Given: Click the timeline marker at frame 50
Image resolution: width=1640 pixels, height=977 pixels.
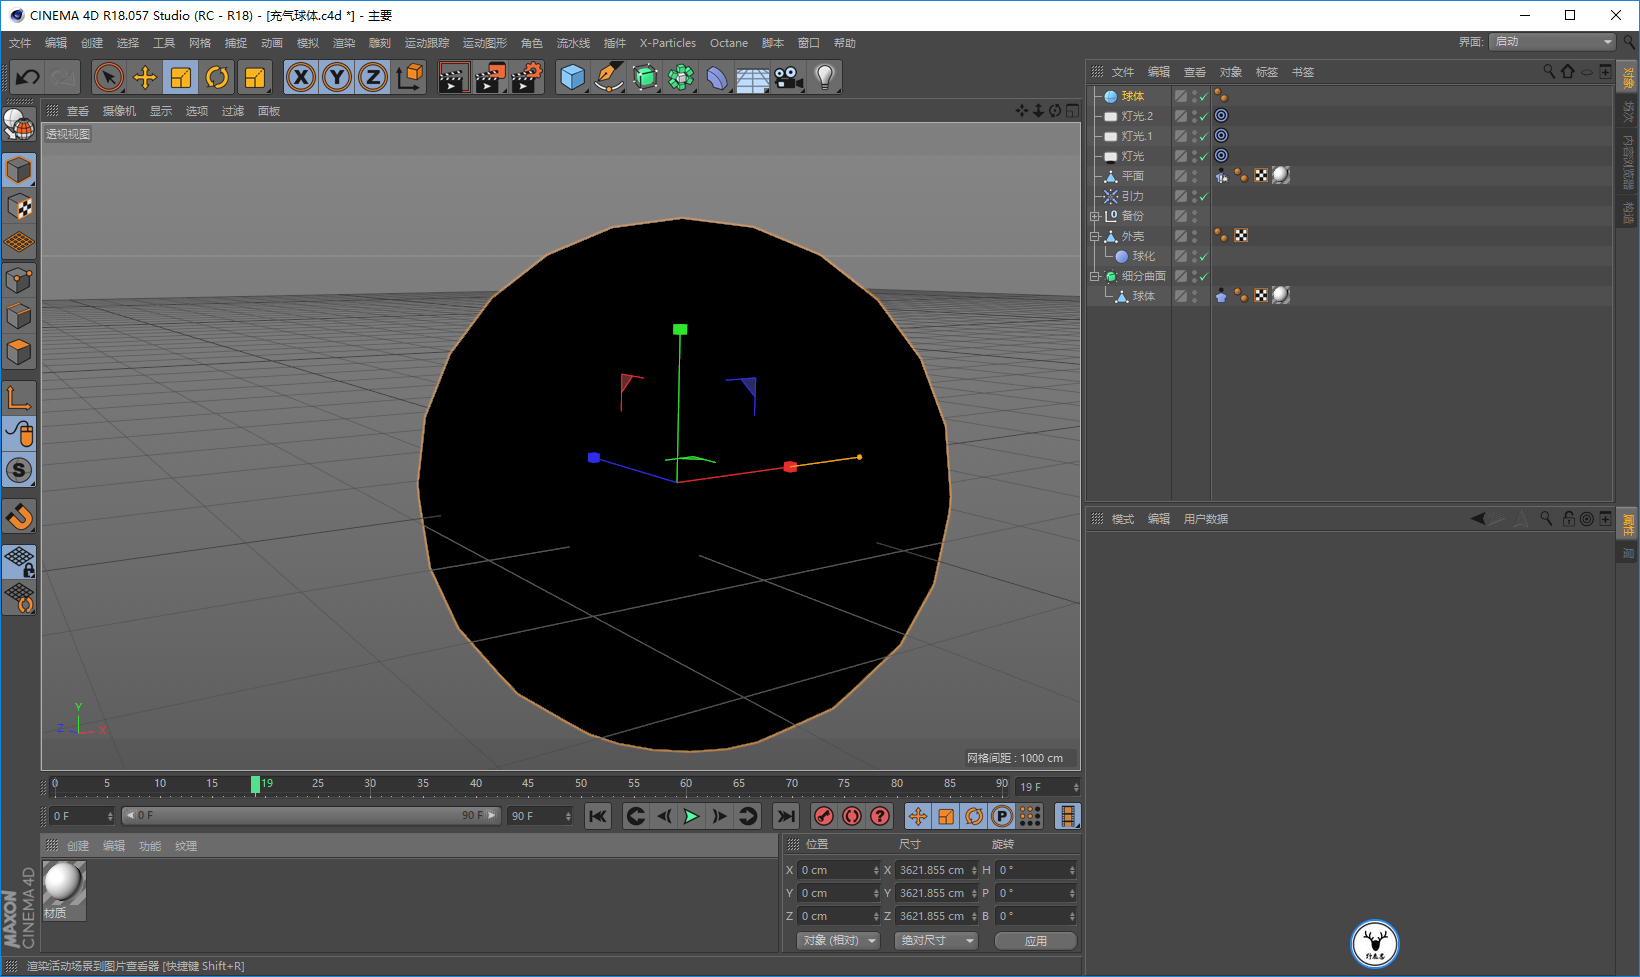Looking at the screenshot, I should point(581,785).
